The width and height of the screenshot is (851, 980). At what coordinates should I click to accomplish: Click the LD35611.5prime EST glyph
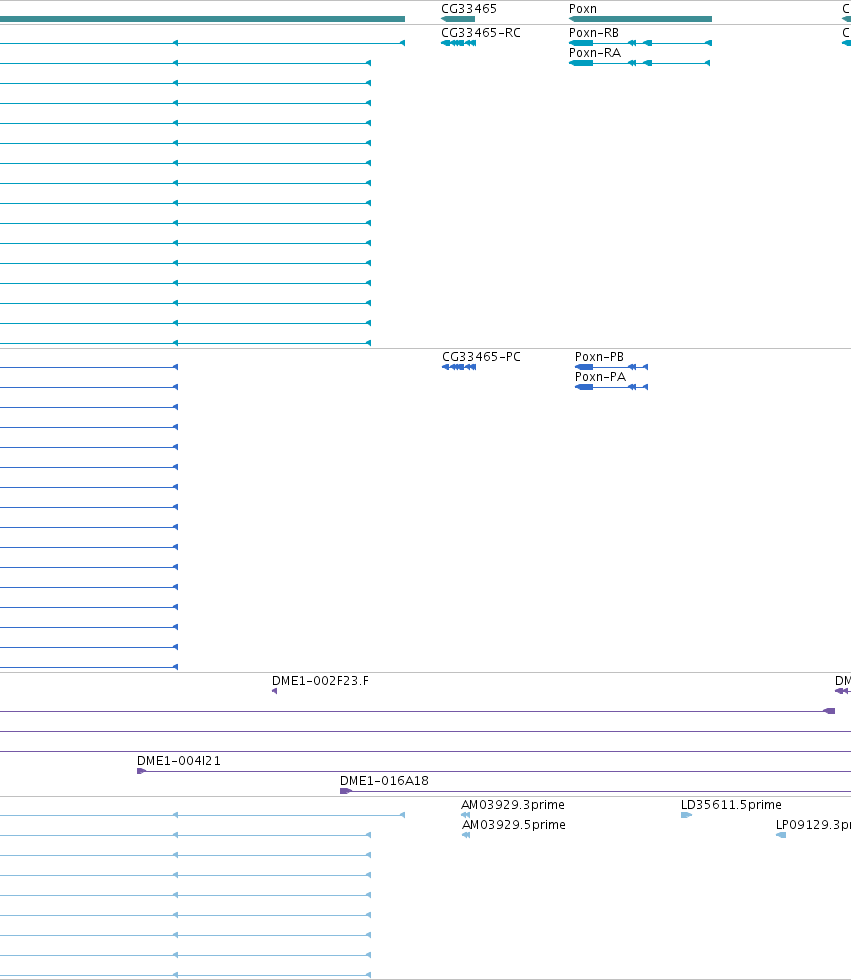686,815
